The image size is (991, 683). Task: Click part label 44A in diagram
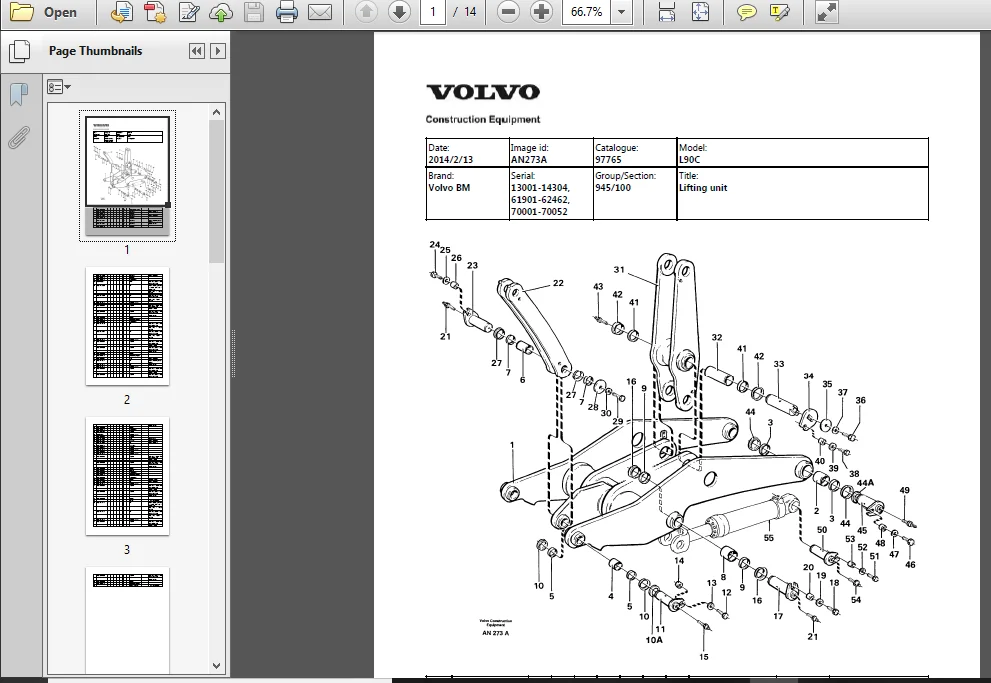865,483
